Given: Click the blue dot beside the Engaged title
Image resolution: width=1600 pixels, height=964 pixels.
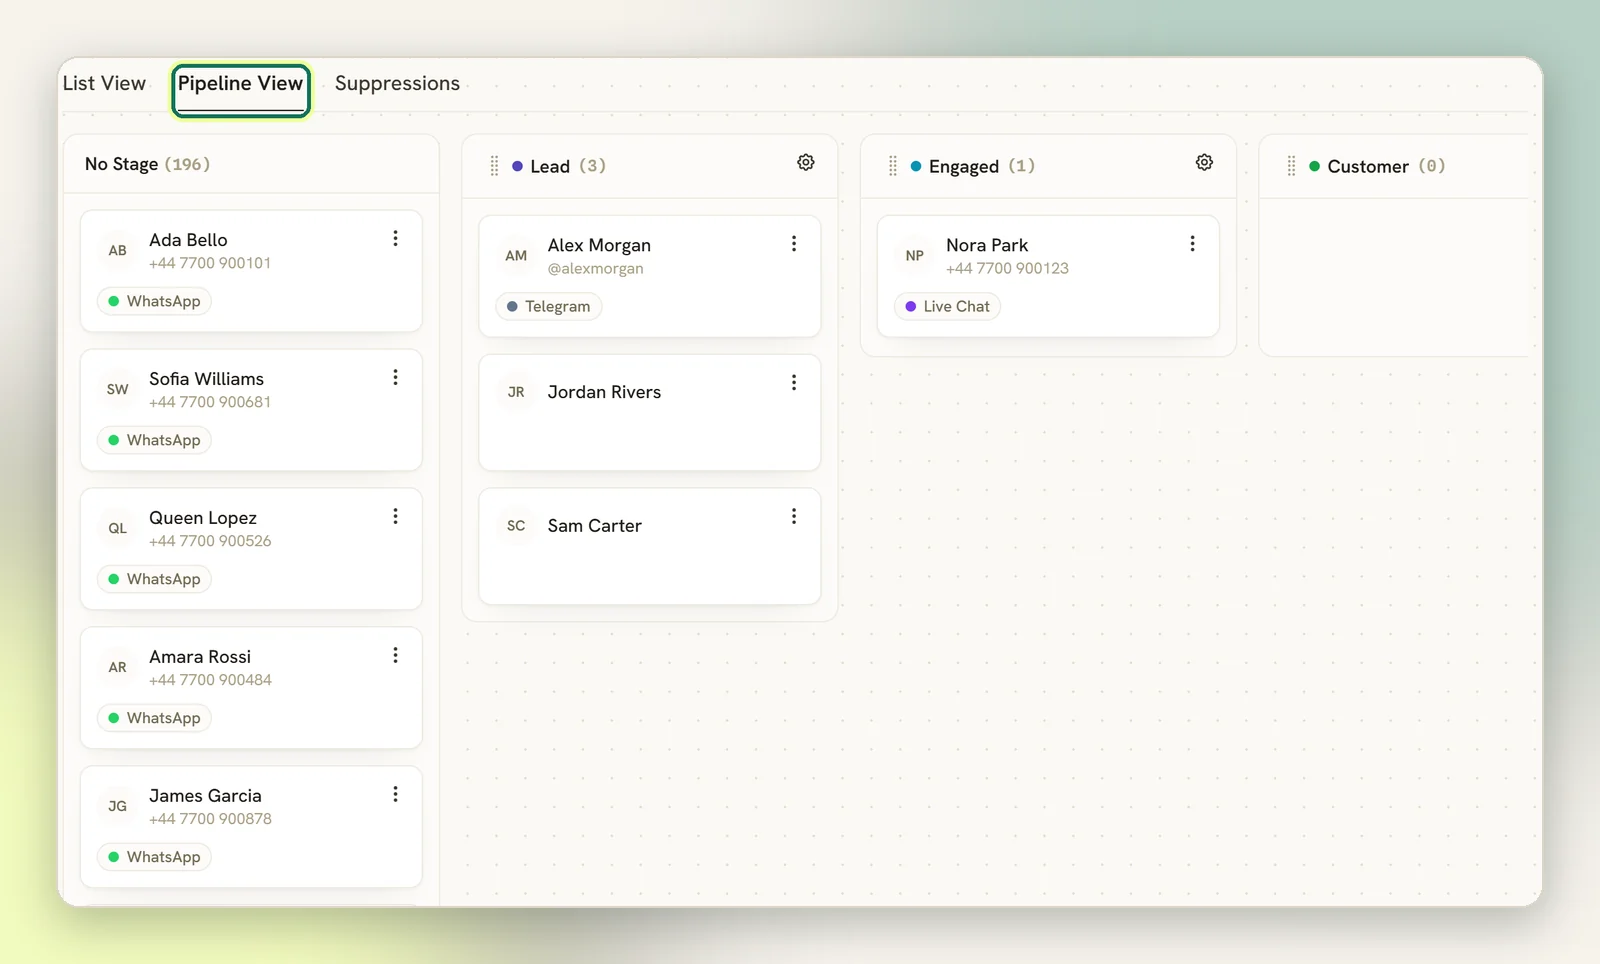Looking at the screenshot, I should coord(916,166).
